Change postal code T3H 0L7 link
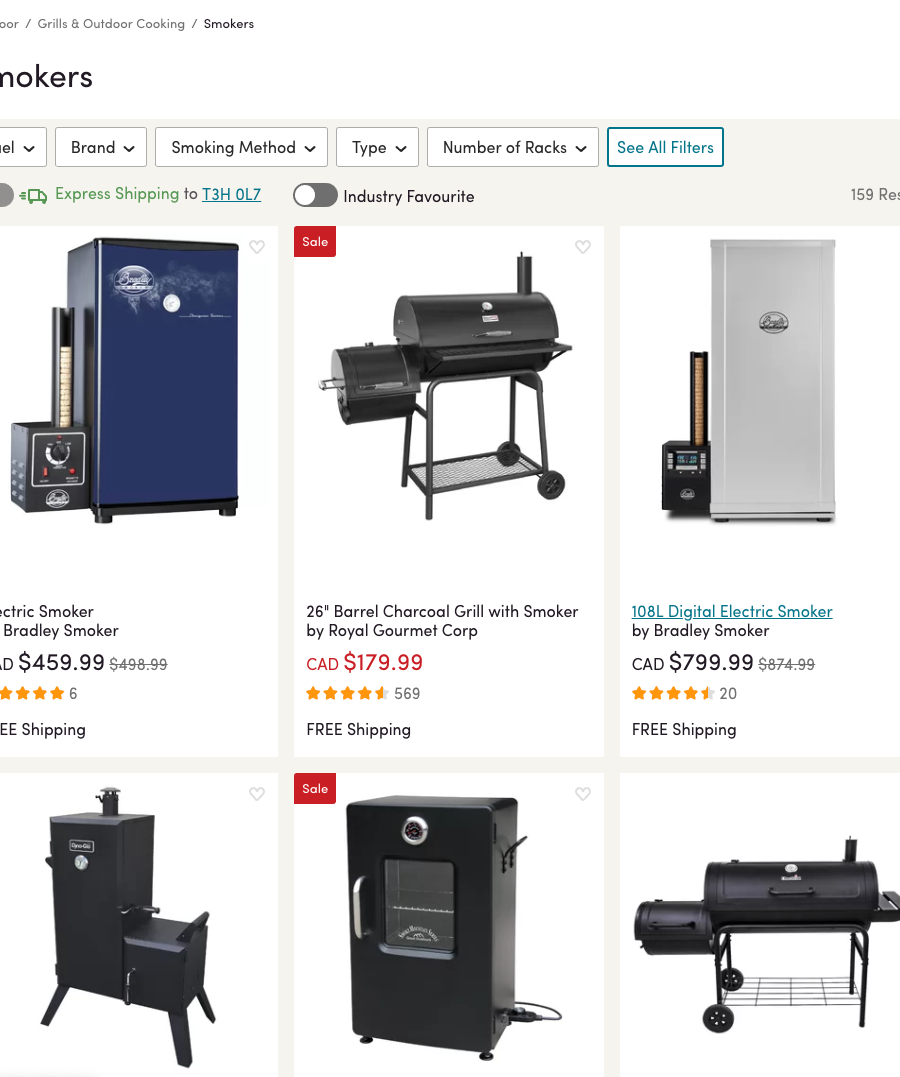The width and height of the screenshot is (900, 1077). coord(232,194)
